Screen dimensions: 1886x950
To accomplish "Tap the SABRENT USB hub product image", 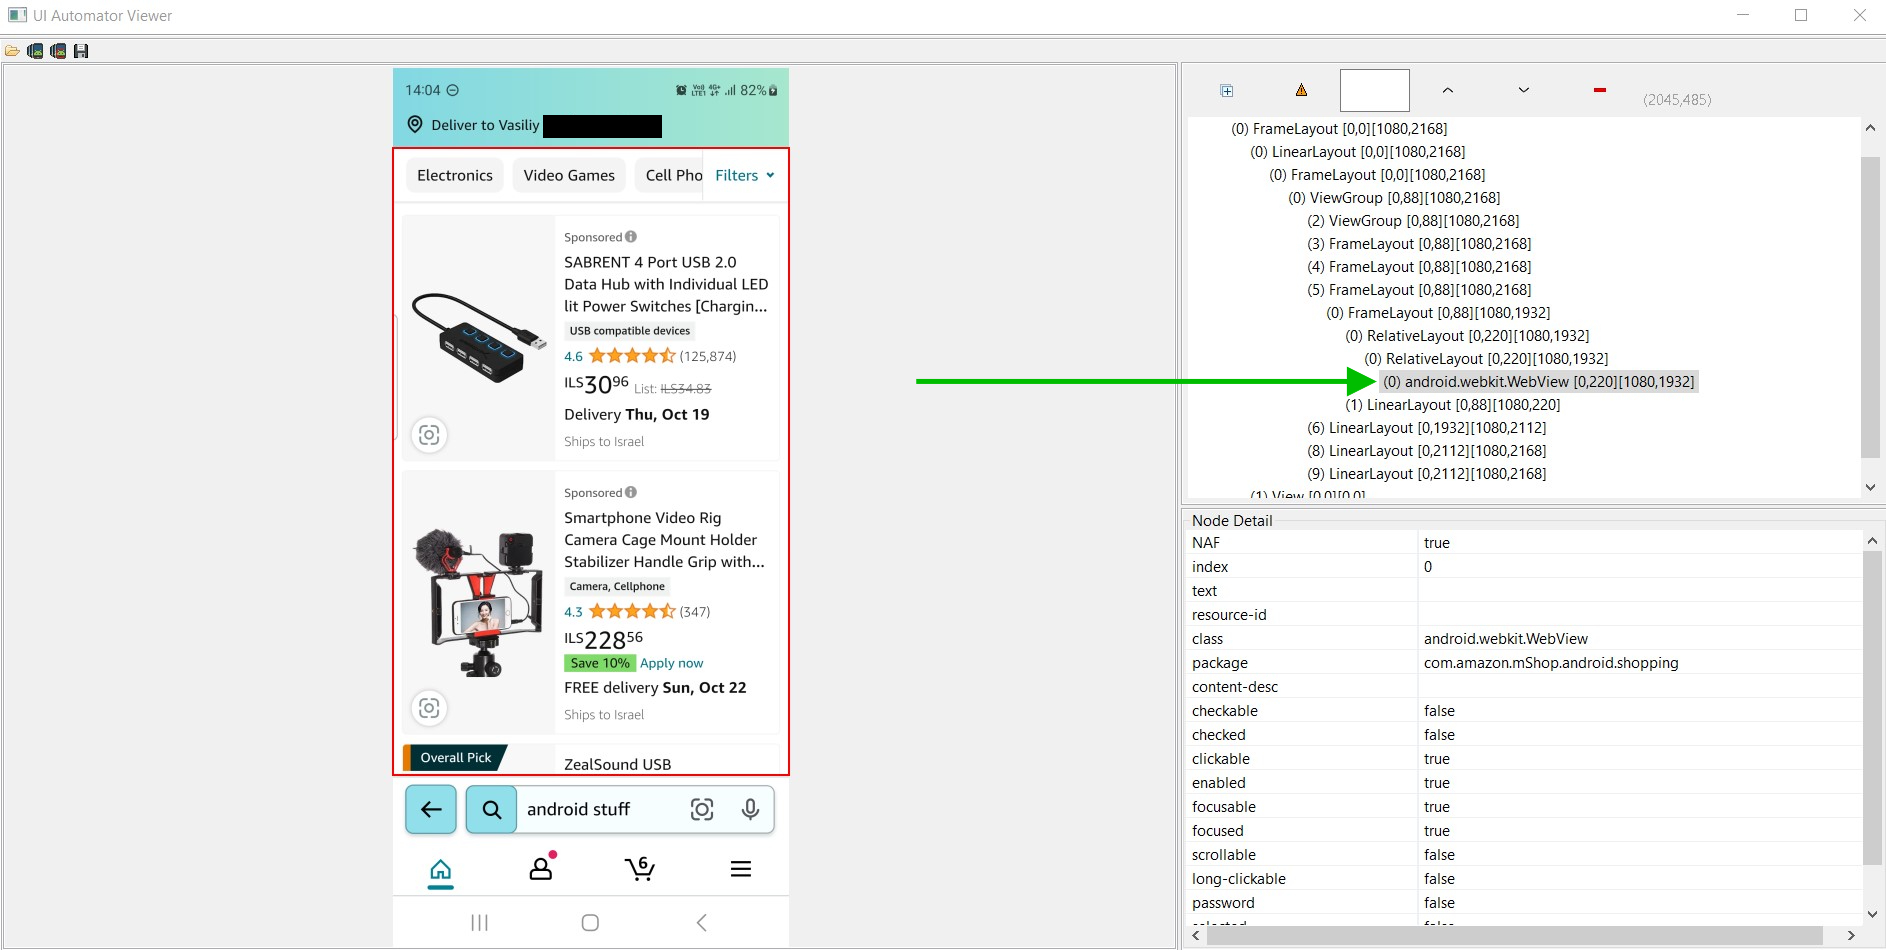I will (x=479, y=337).
